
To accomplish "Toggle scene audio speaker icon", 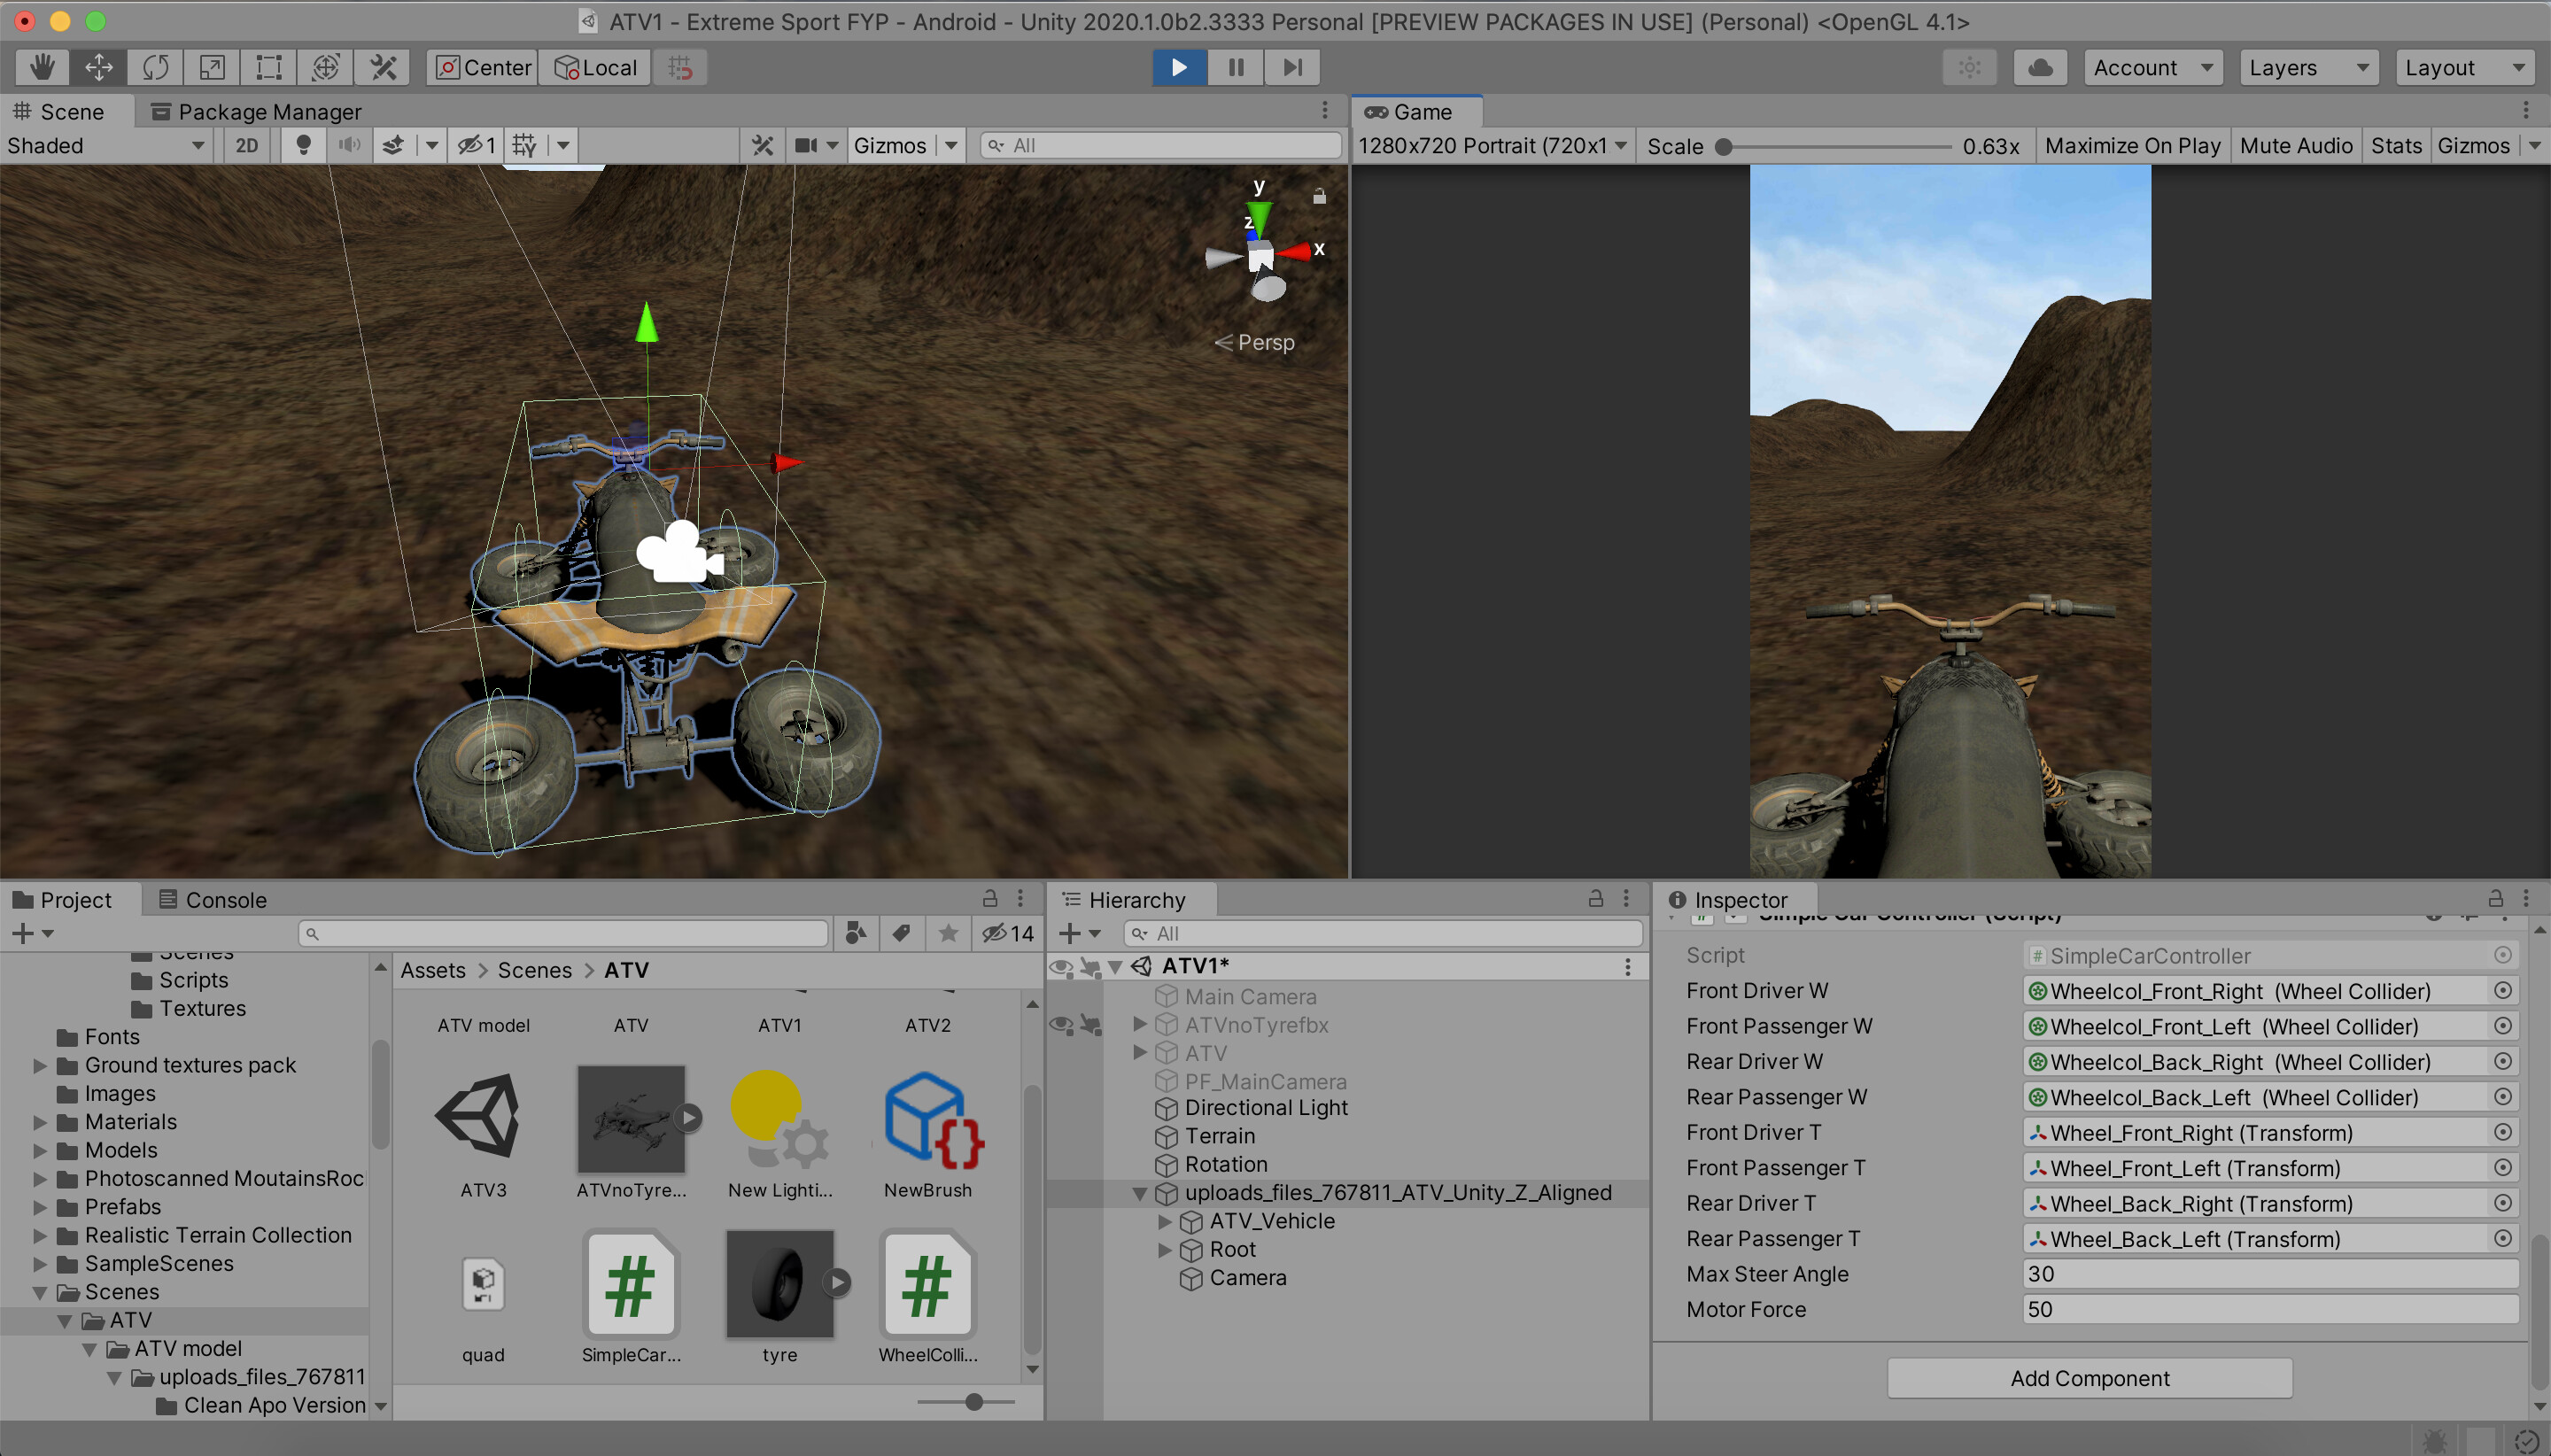I will point(349,145).
